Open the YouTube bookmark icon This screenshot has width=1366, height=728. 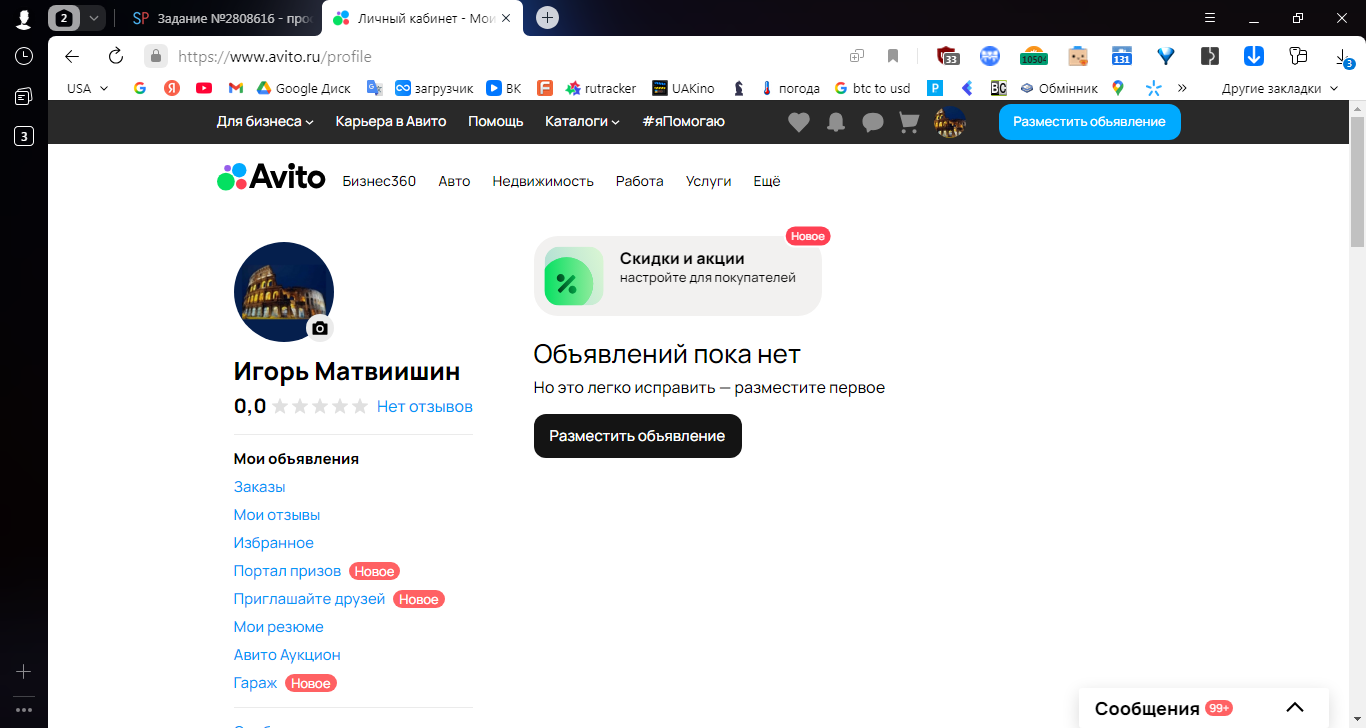click(x=204, y=88)
